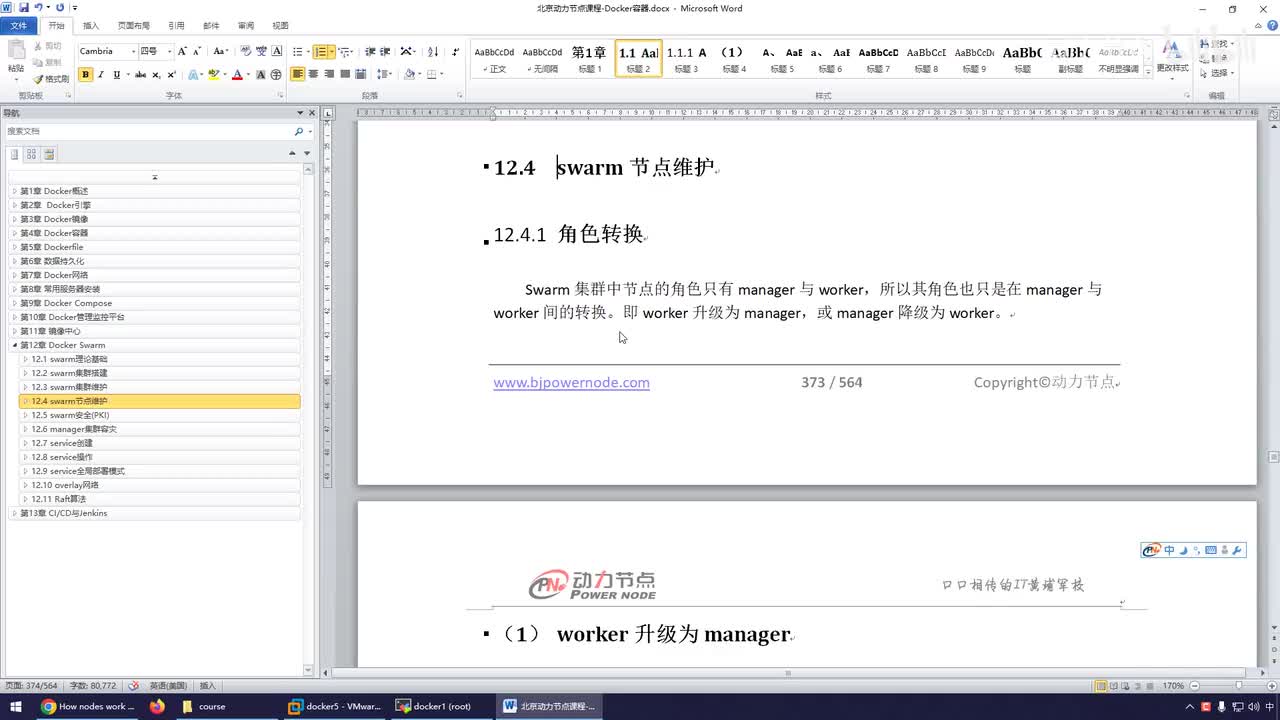Image resolution: width=1280 pixels, height=720 pixels.
Task: Switch to the 引用 (References) tab
Action: pyautogui.click(x=176, y=26)
